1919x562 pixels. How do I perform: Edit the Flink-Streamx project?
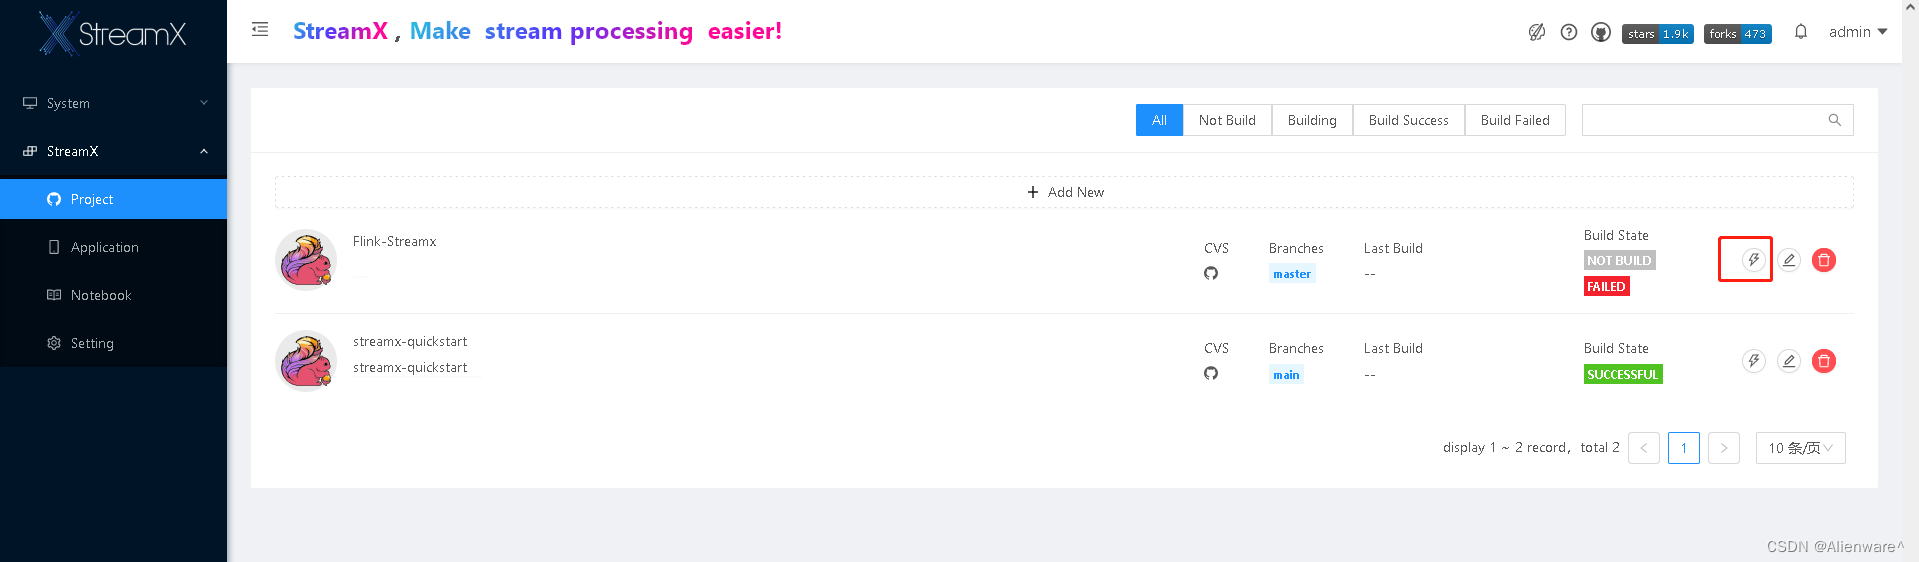click(x=1789, y=260)
